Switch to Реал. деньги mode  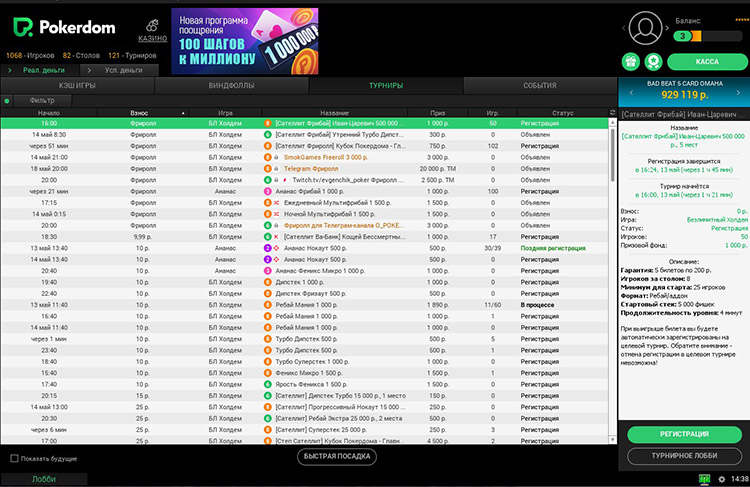(x=40, y=70)
